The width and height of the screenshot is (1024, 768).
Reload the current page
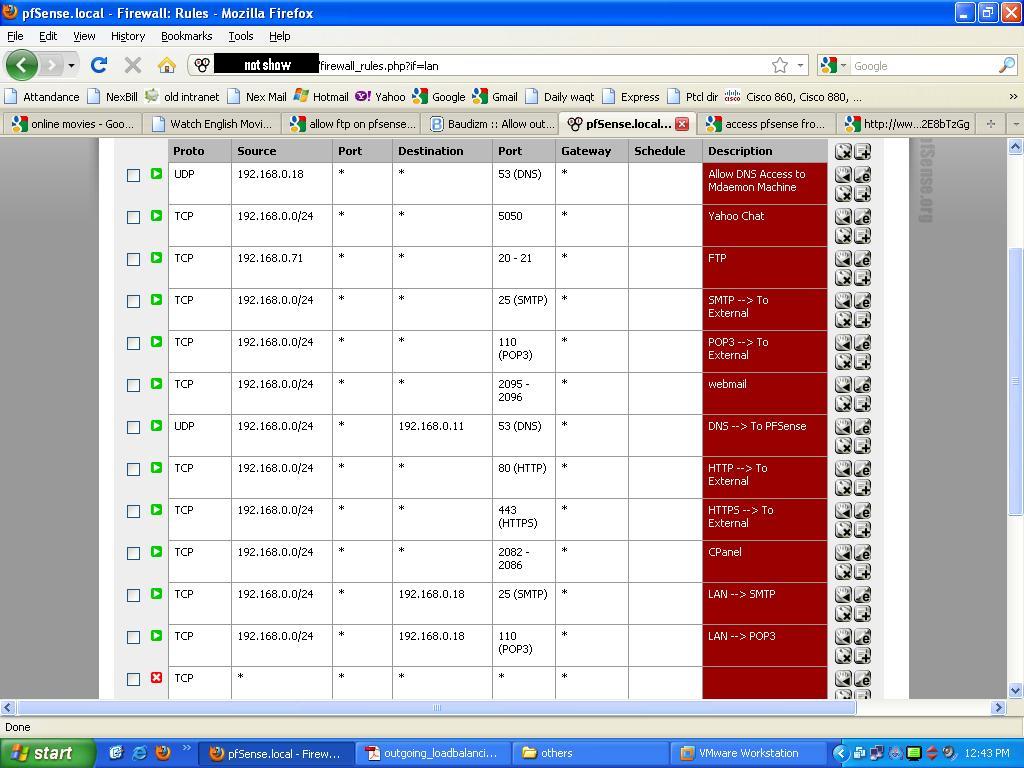pyautogui.click(x=99, y=65)
